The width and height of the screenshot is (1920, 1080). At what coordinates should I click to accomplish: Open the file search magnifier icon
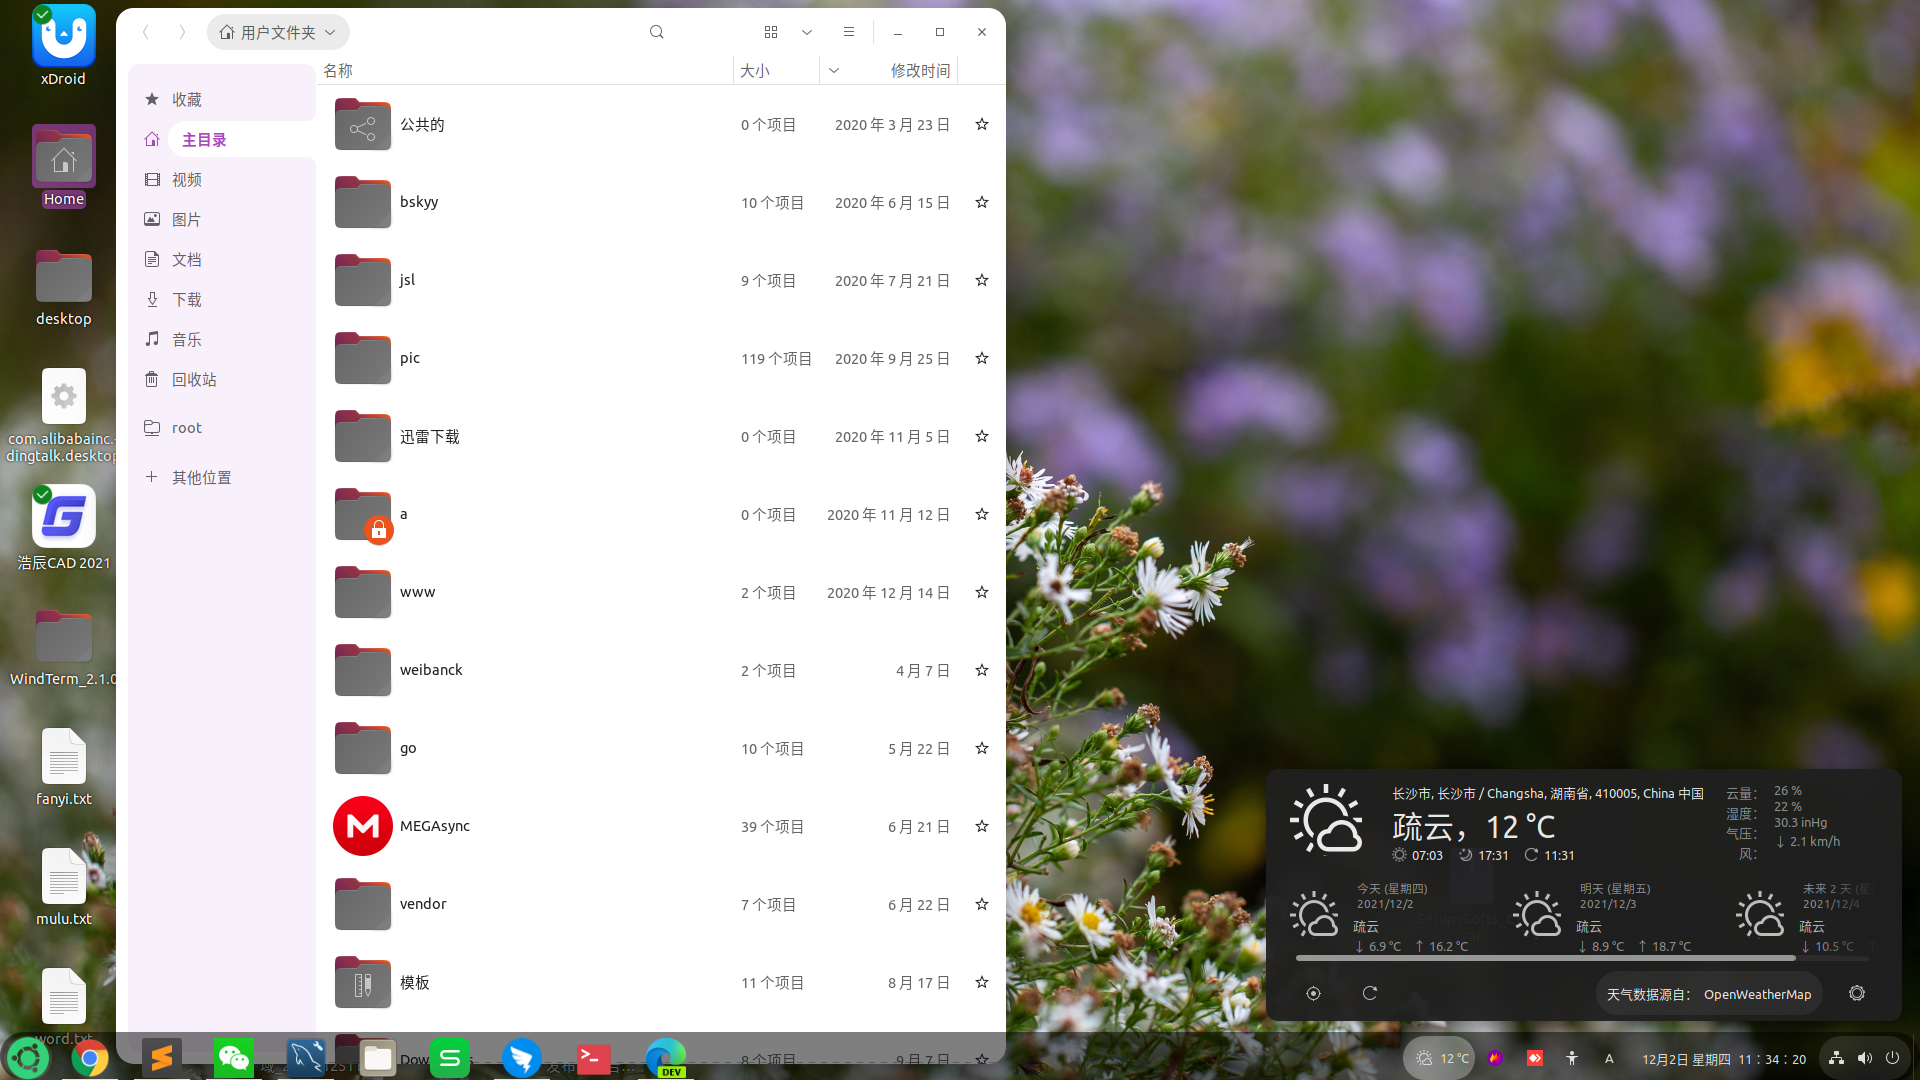656,32
